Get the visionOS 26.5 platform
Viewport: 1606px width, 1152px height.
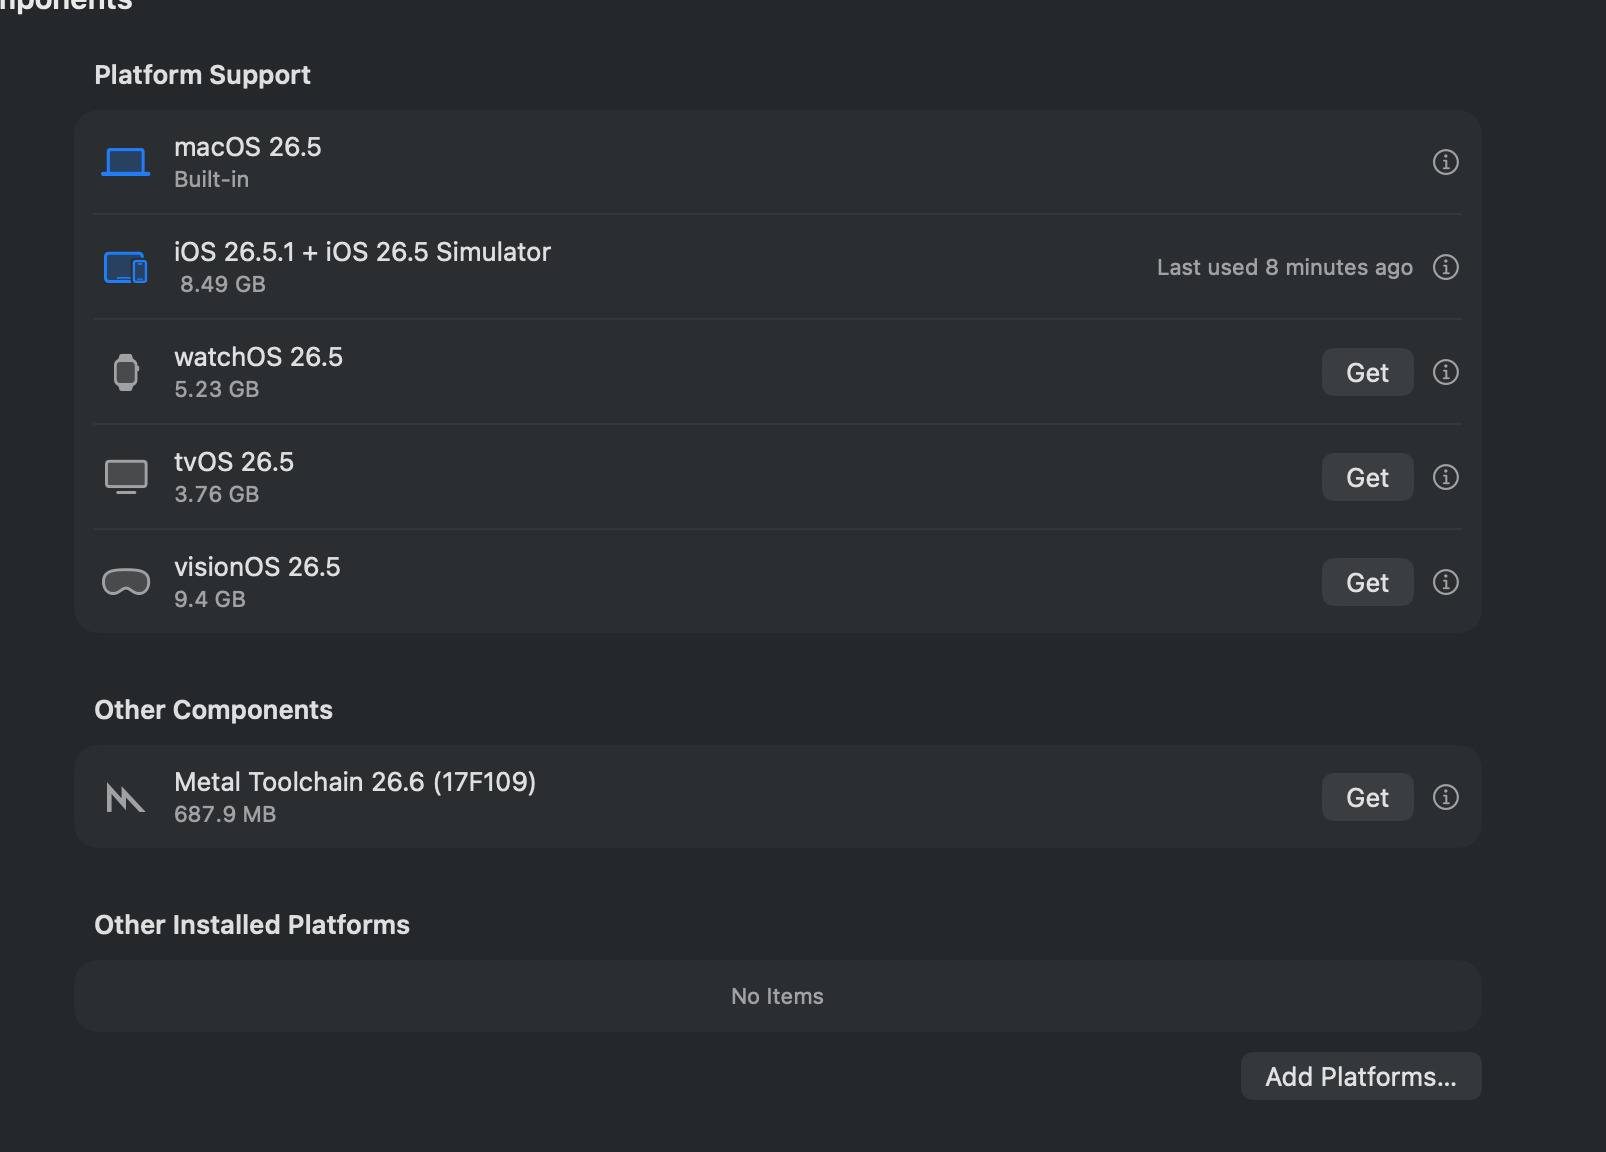[1367, 582]
